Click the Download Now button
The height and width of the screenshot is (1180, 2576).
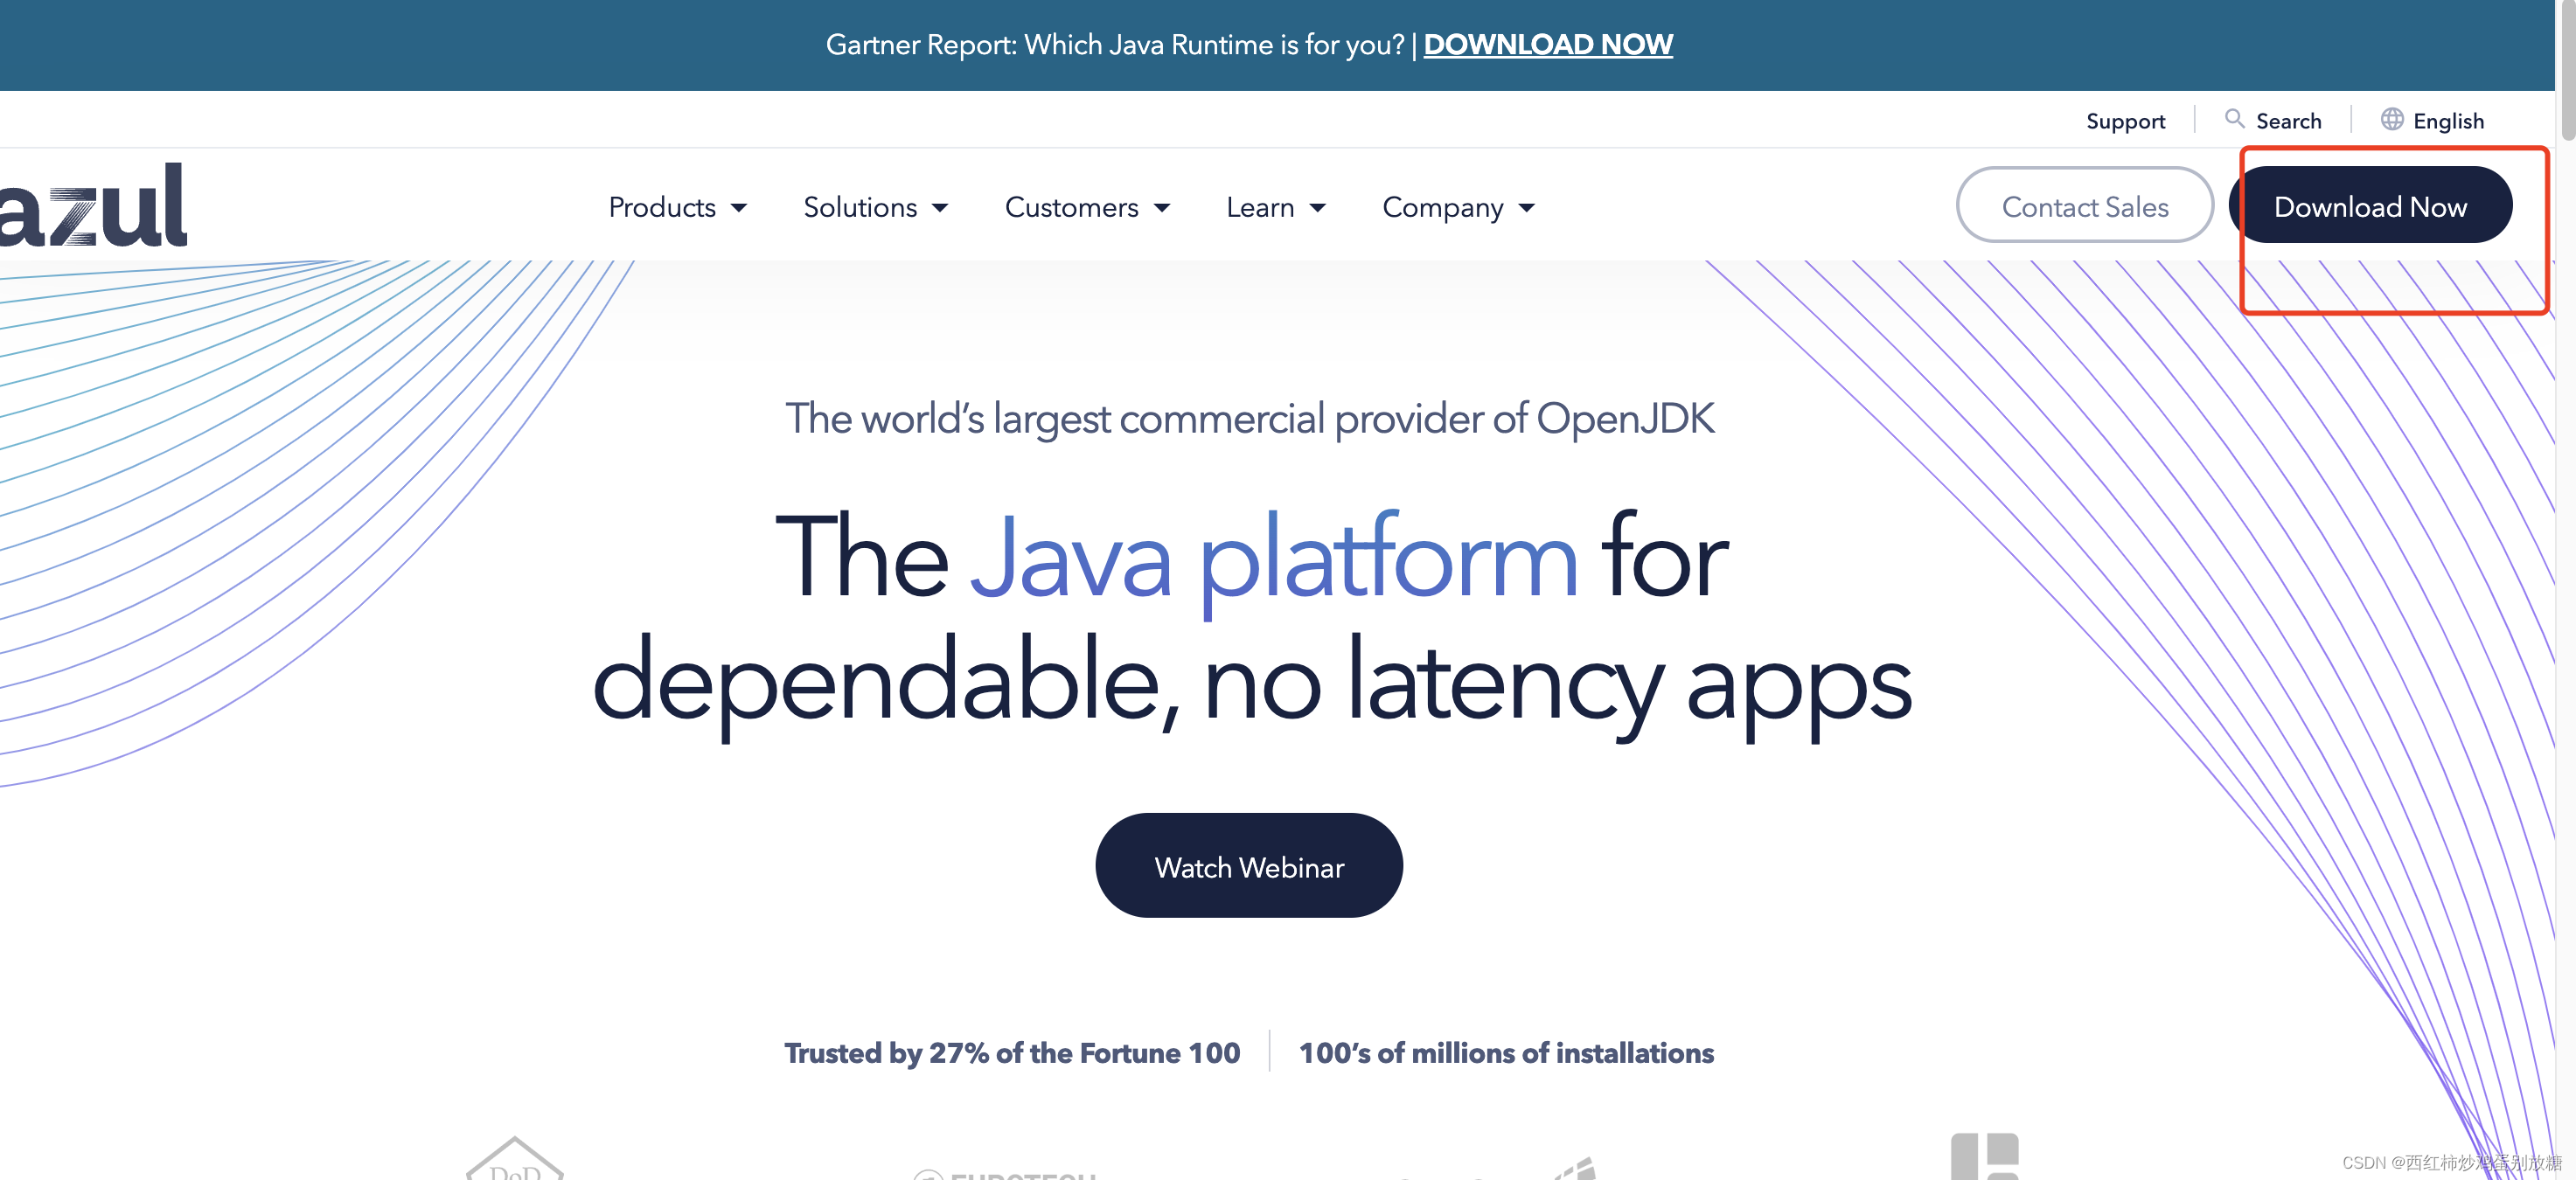coord(2370,205)
